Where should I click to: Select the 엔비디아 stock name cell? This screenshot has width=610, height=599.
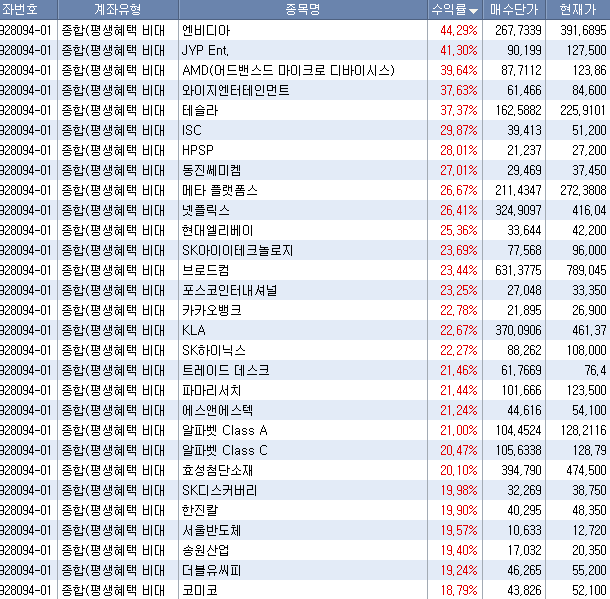tap(206, 30)
